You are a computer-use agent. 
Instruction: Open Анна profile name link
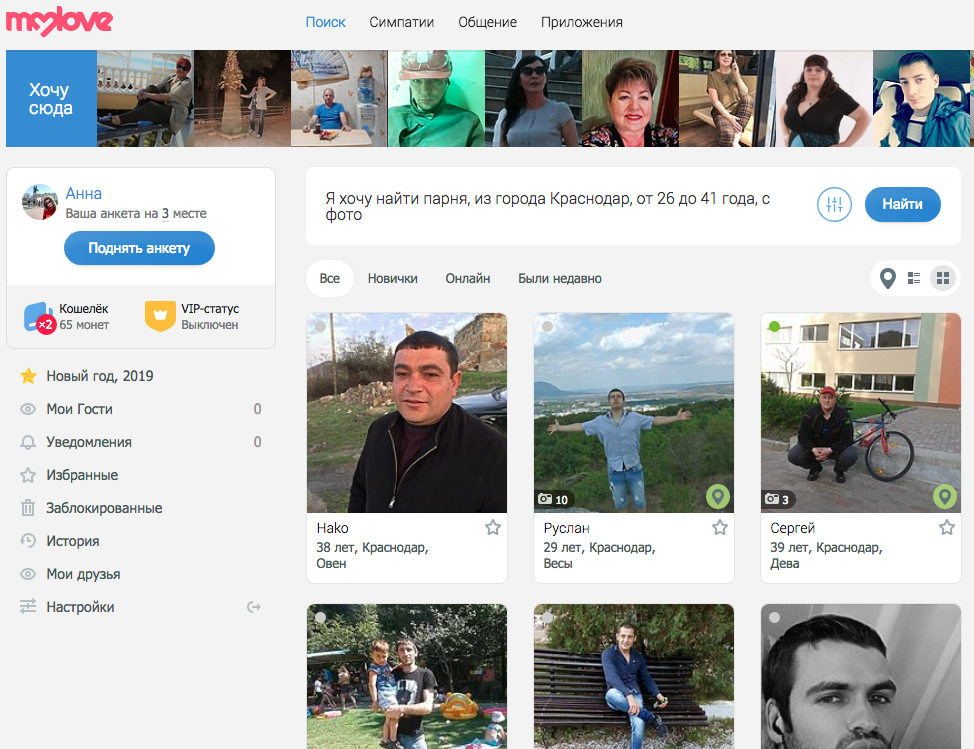click(84, 193)
